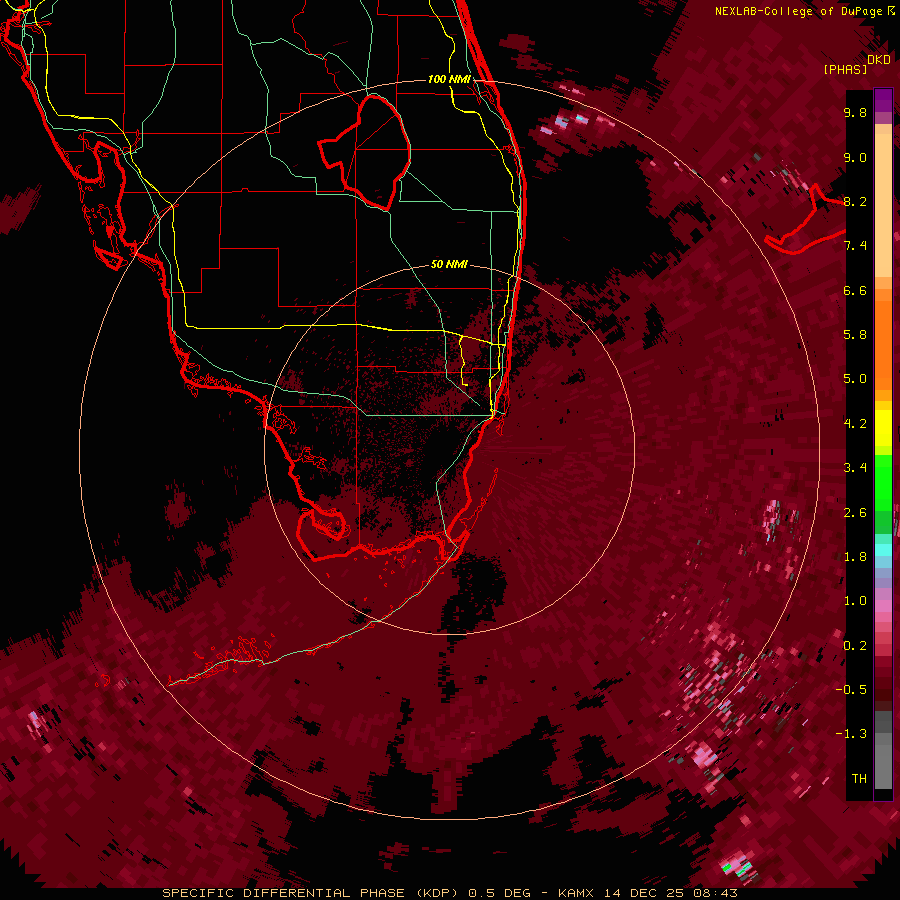Click the -0.5 scale value
900x900 pixels.
point(851,690)
